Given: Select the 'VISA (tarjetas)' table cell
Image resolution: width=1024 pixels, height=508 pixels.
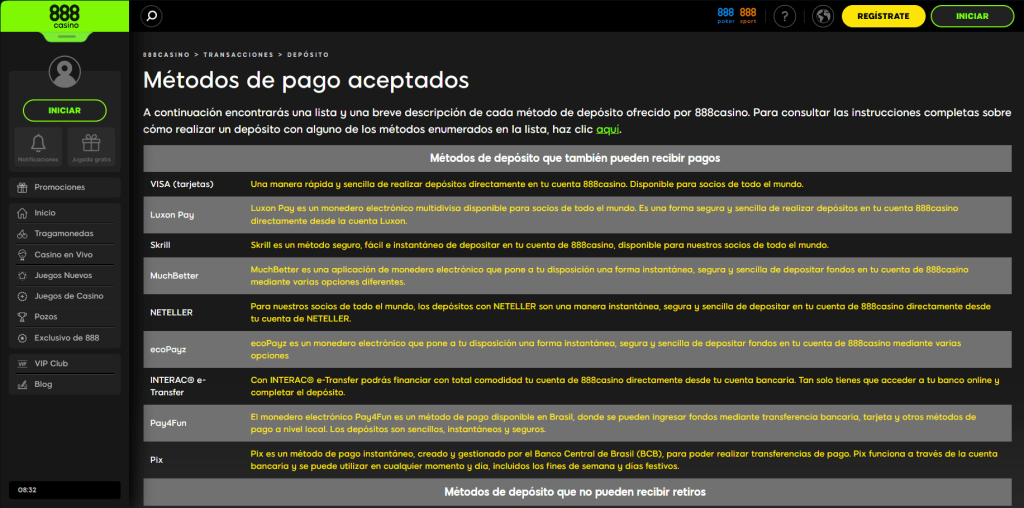Looking at the screenshot, I should coord(195,184).
